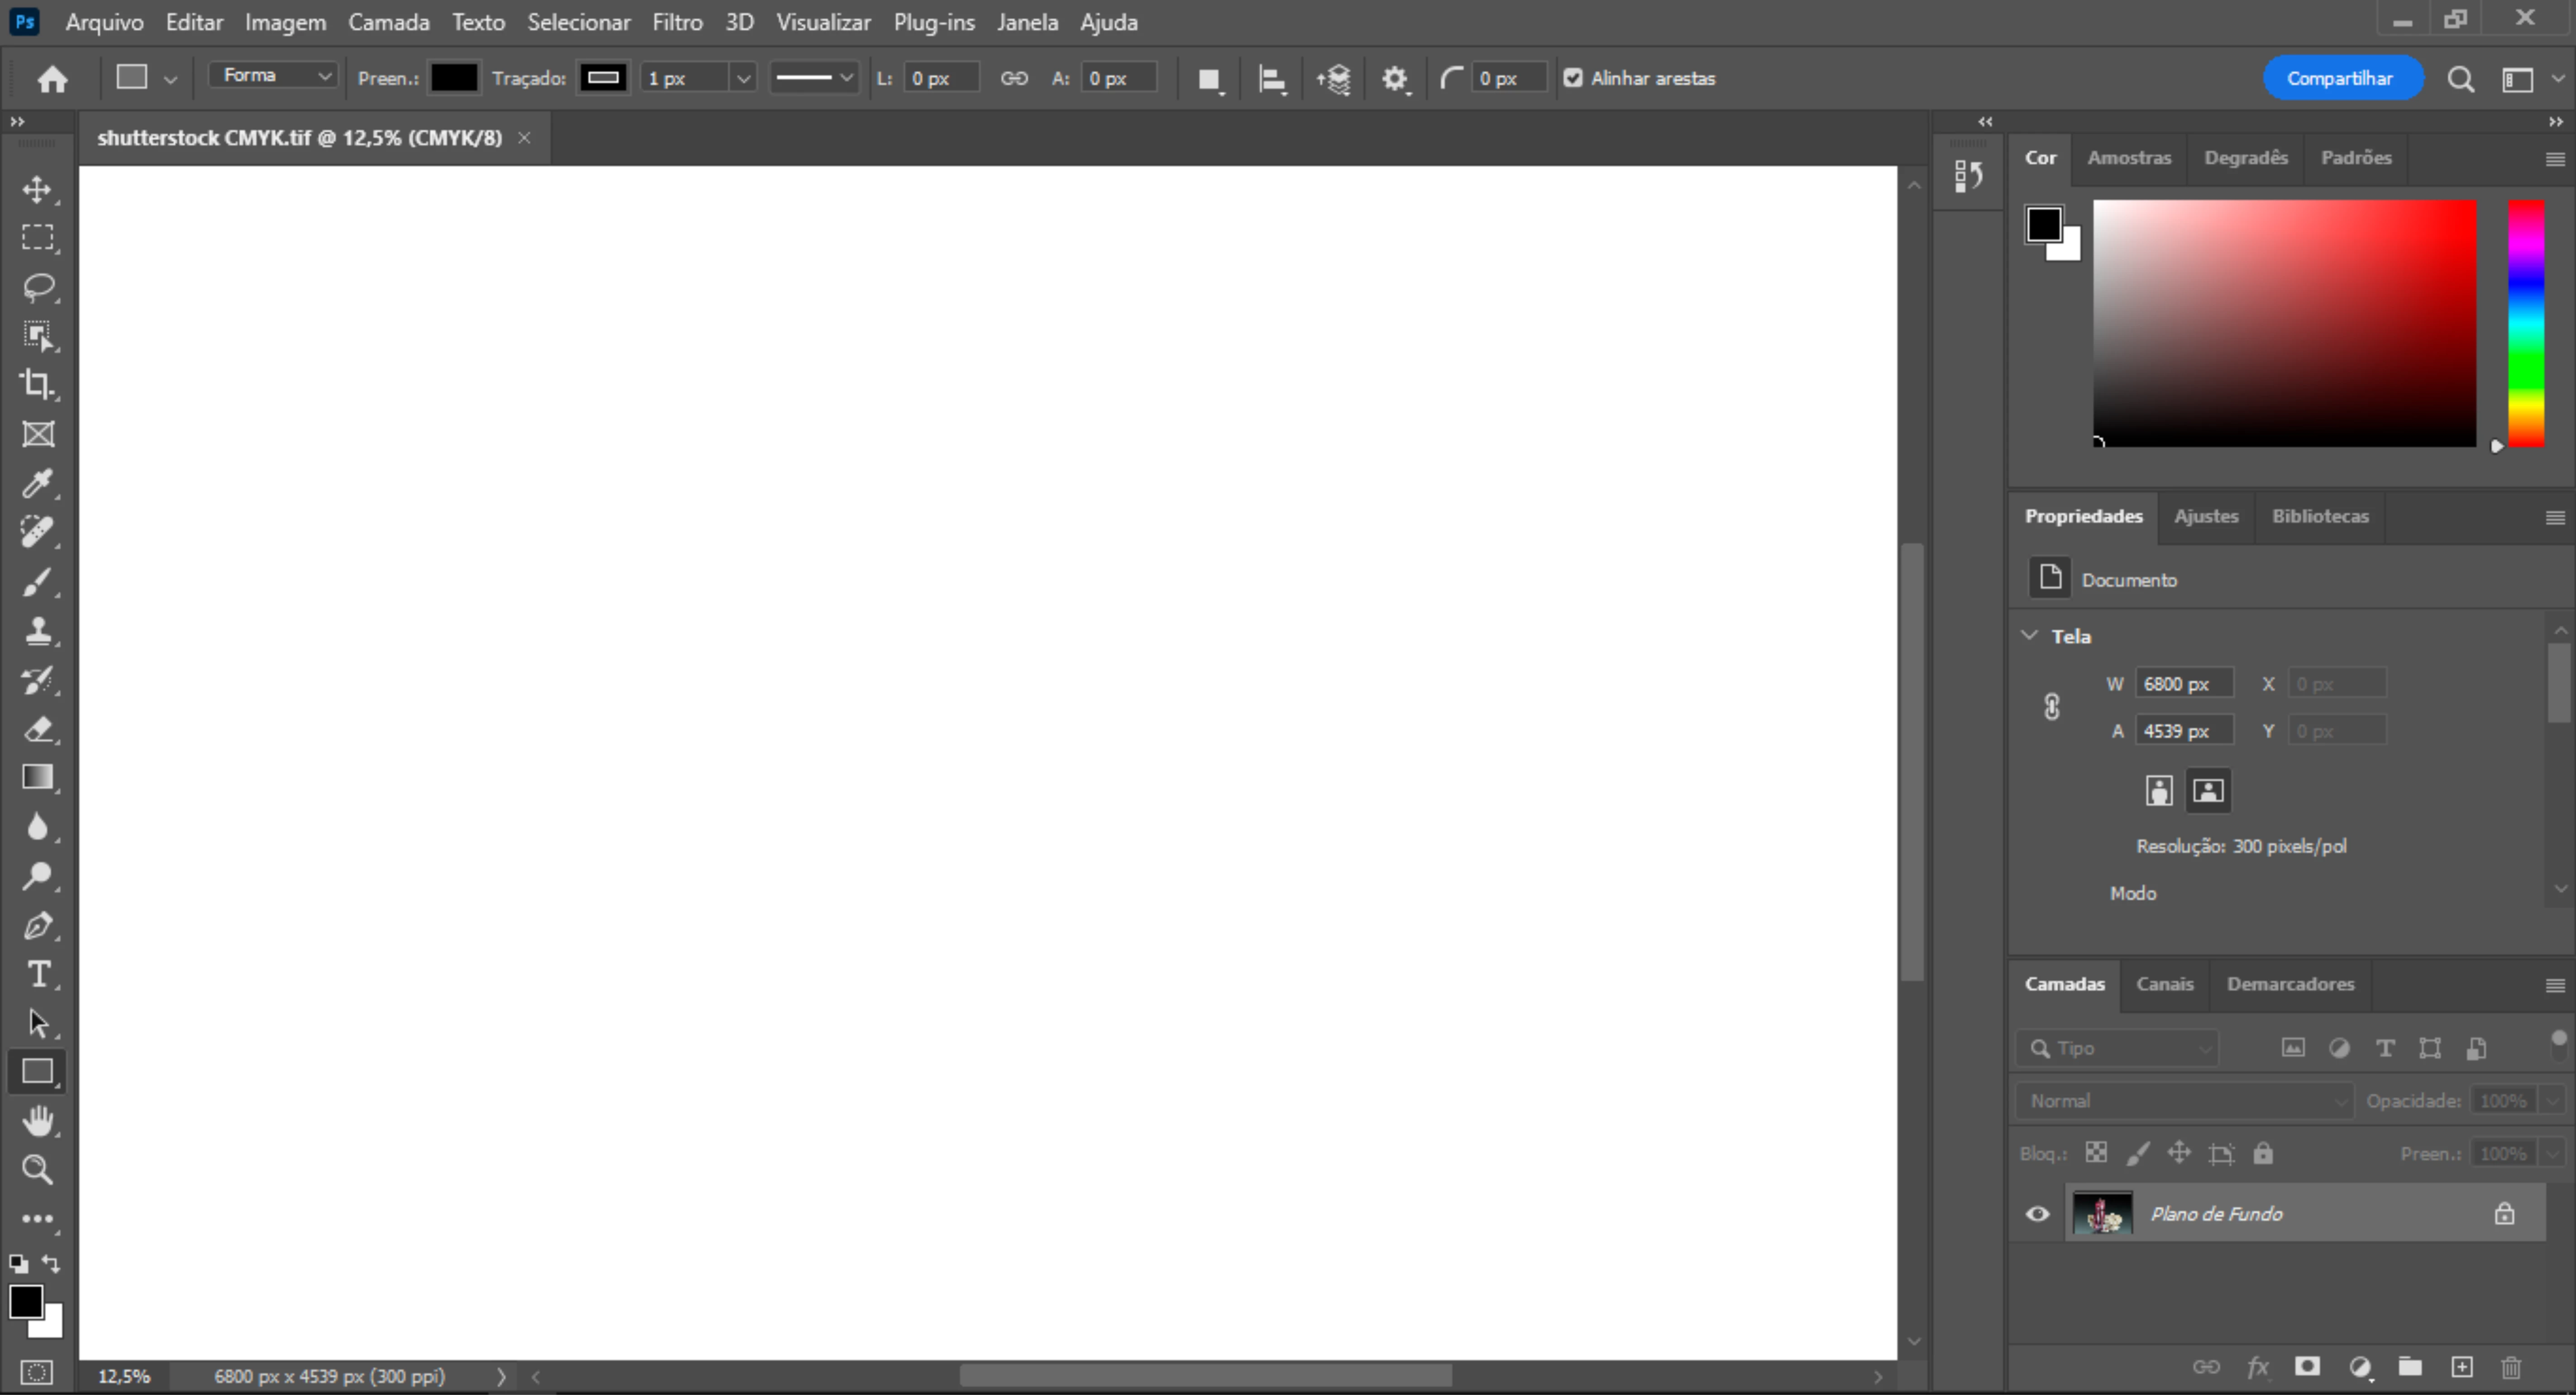Open the Forma mode dropdown
Image resolution: width=2576 pixels, height=1395 pixels.
pos(273,76)
